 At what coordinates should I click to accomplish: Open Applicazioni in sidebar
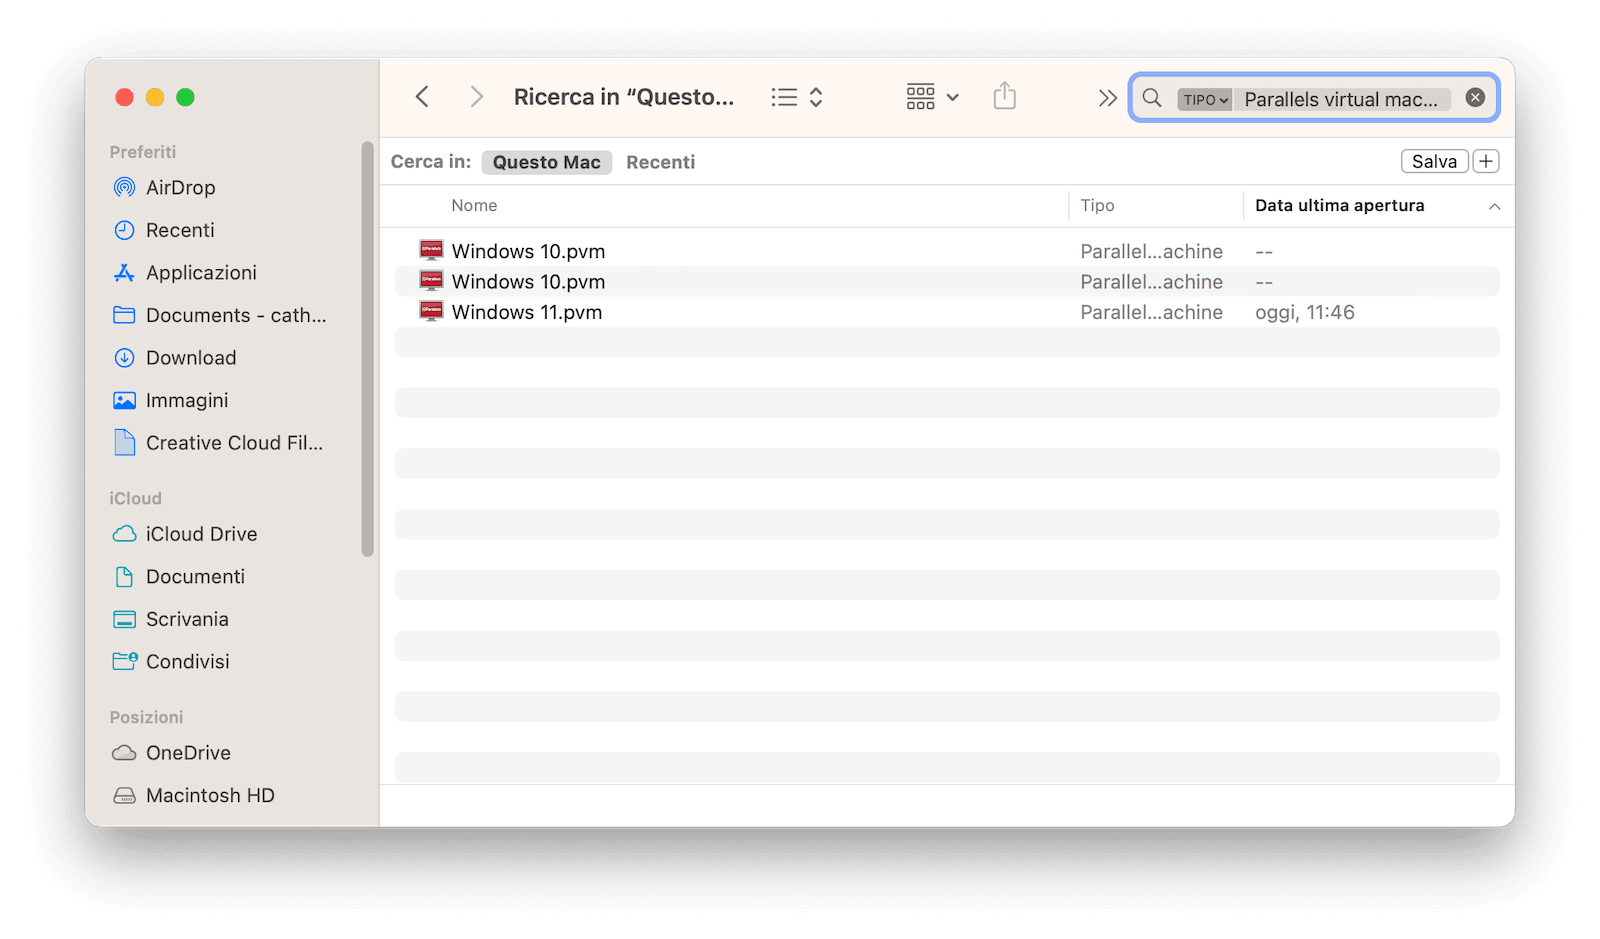(x=201, y=272)
